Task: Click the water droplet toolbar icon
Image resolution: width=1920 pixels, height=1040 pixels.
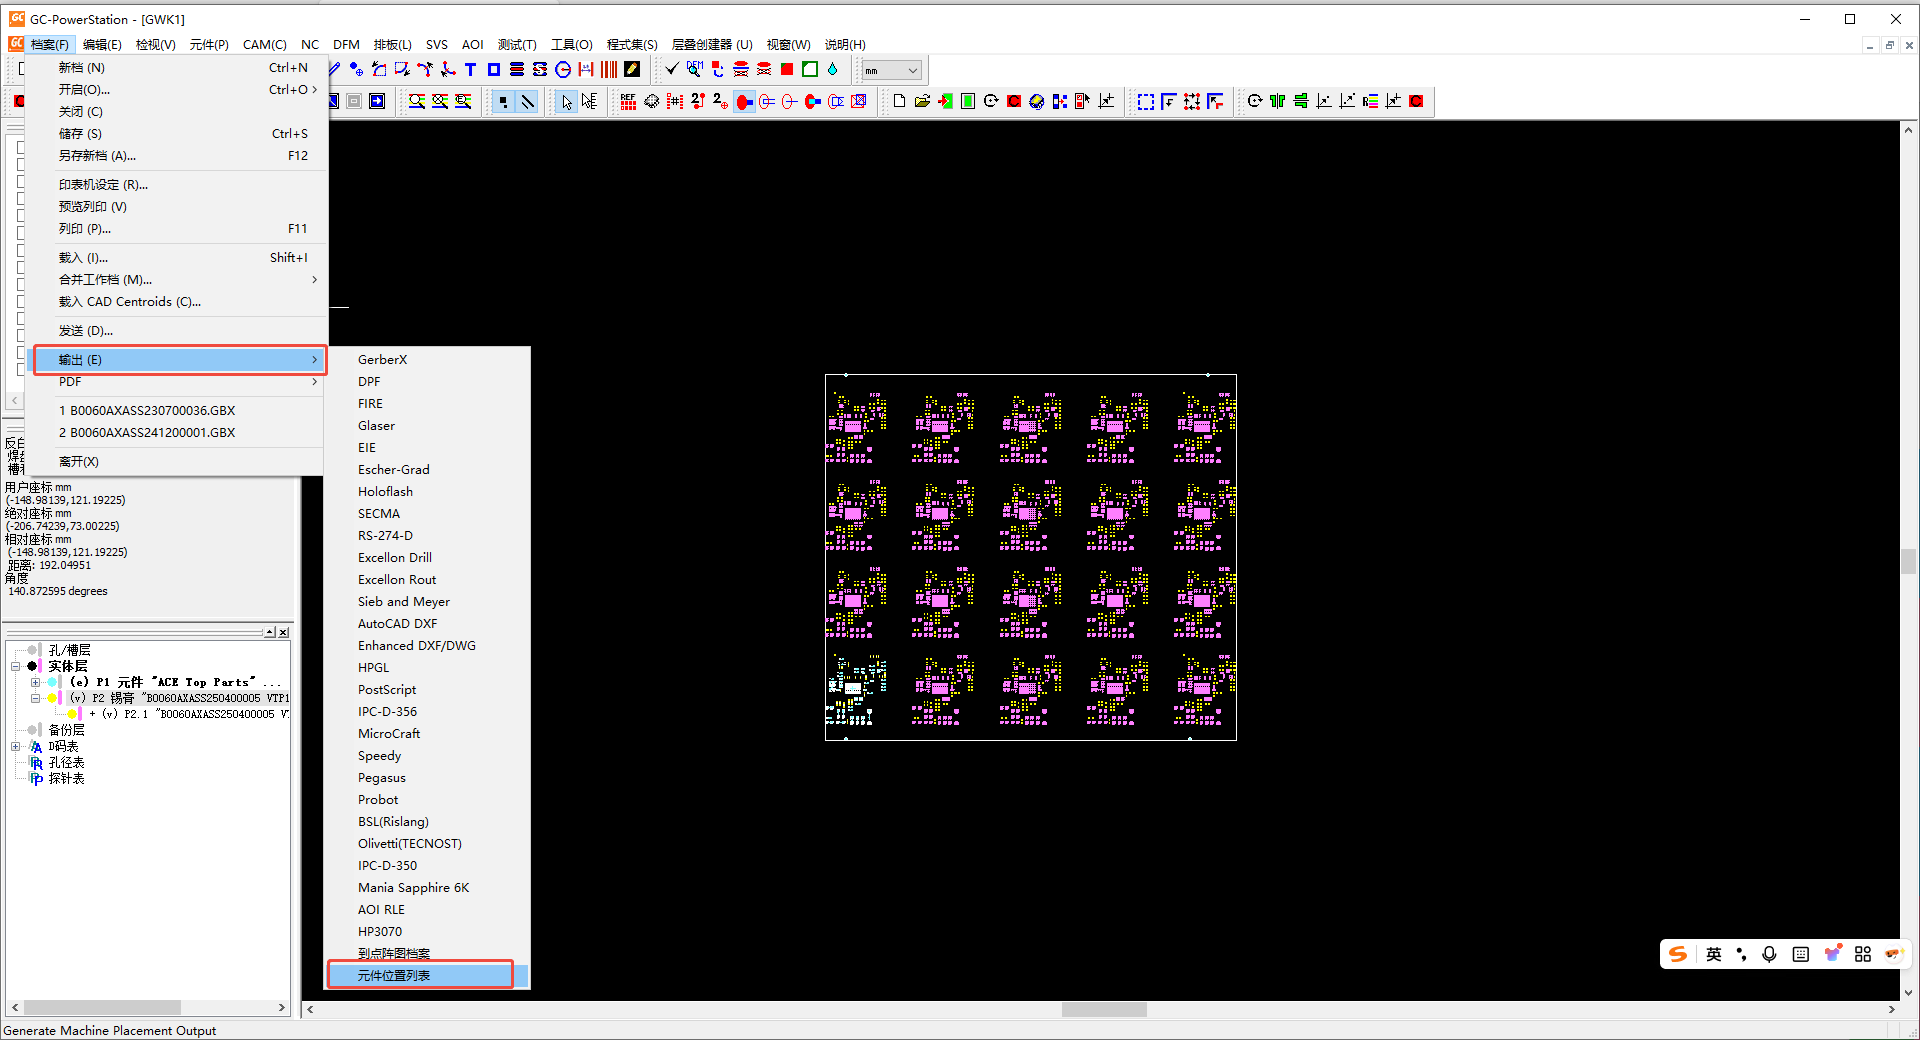Action: [832, 70]
